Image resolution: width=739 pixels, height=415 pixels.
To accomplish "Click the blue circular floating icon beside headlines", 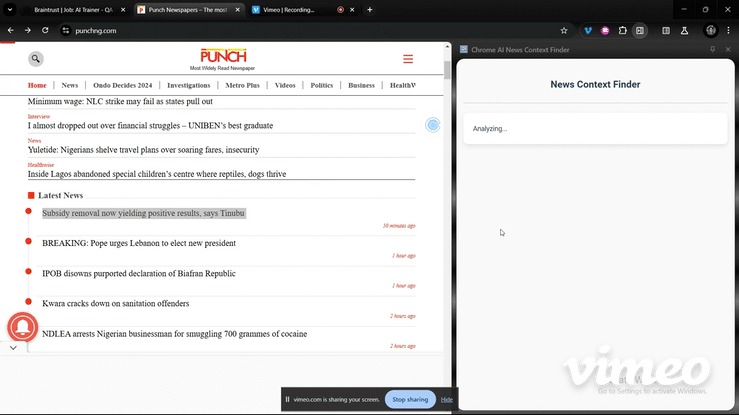I will pyautogui.click(x=432, y=125).
